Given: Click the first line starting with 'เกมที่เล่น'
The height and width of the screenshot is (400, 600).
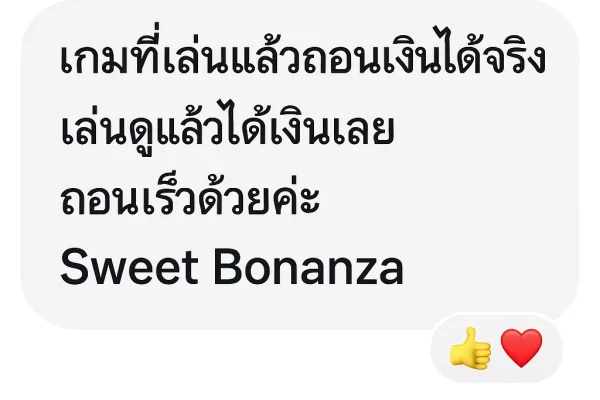Looking at the screenshot, I should click(x=303, y=54).
